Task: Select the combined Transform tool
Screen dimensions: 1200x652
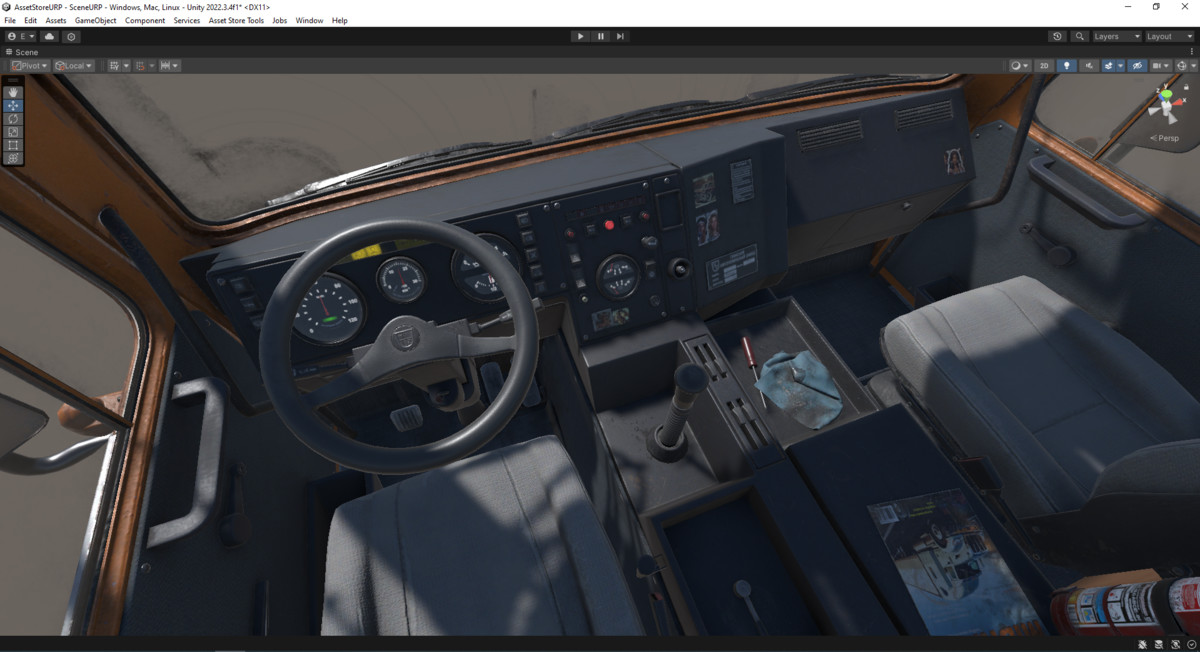Action: pos(13,158)
